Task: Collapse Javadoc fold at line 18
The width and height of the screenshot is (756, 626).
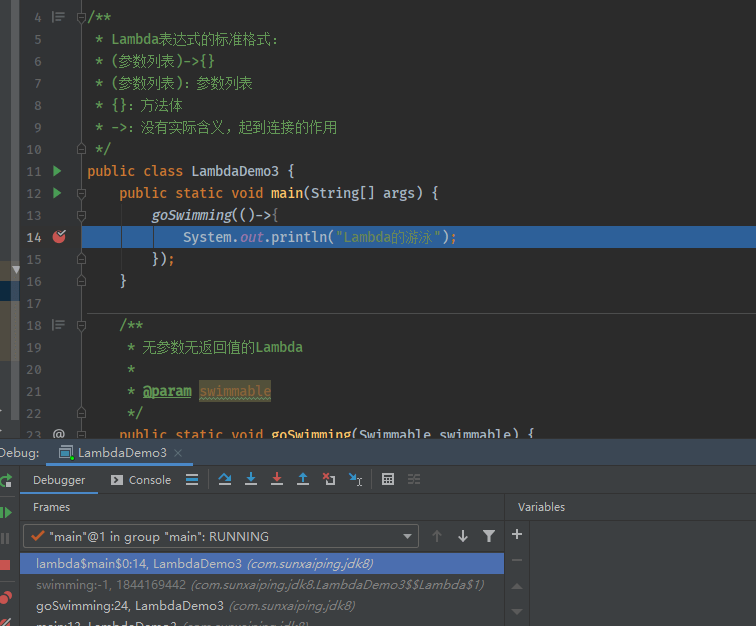Action: 81,326
